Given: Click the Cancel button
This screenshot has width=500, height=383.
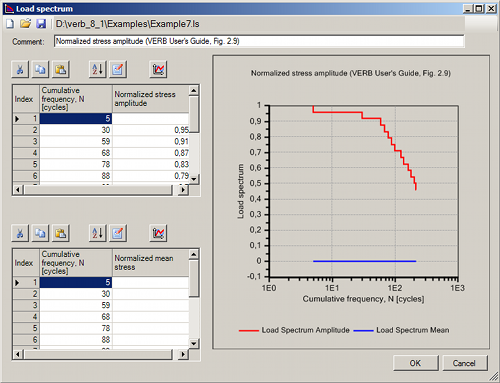Looking at the screenshot, I should (464, 363).
